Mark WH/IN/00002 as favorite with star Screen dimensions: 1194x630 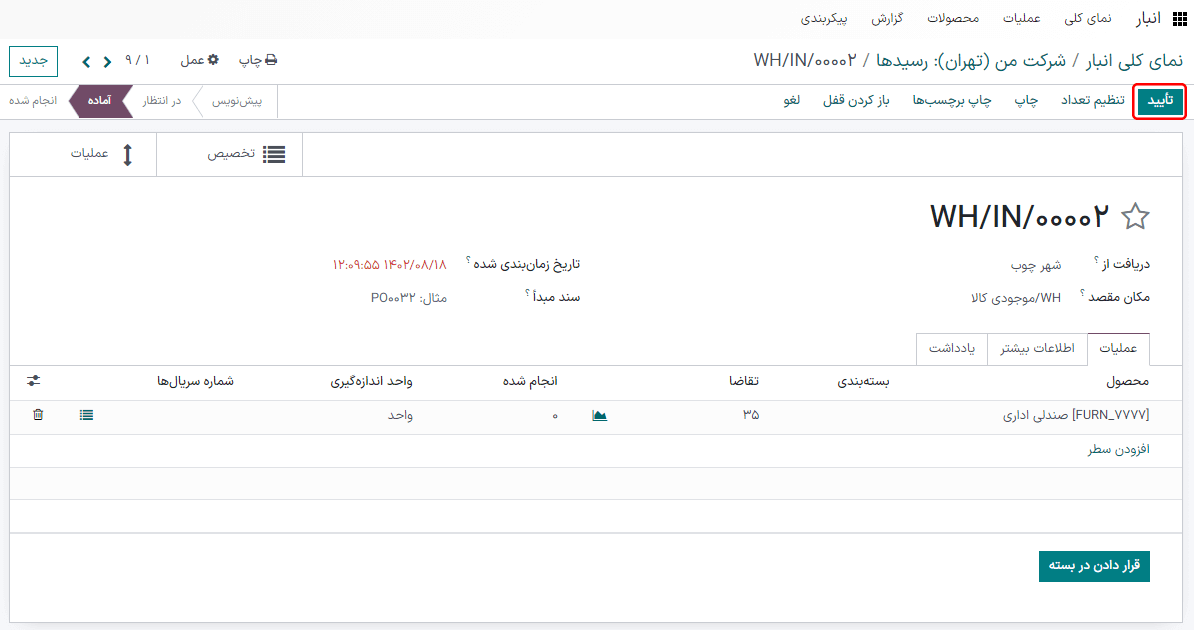click(x=1135, y=217)
